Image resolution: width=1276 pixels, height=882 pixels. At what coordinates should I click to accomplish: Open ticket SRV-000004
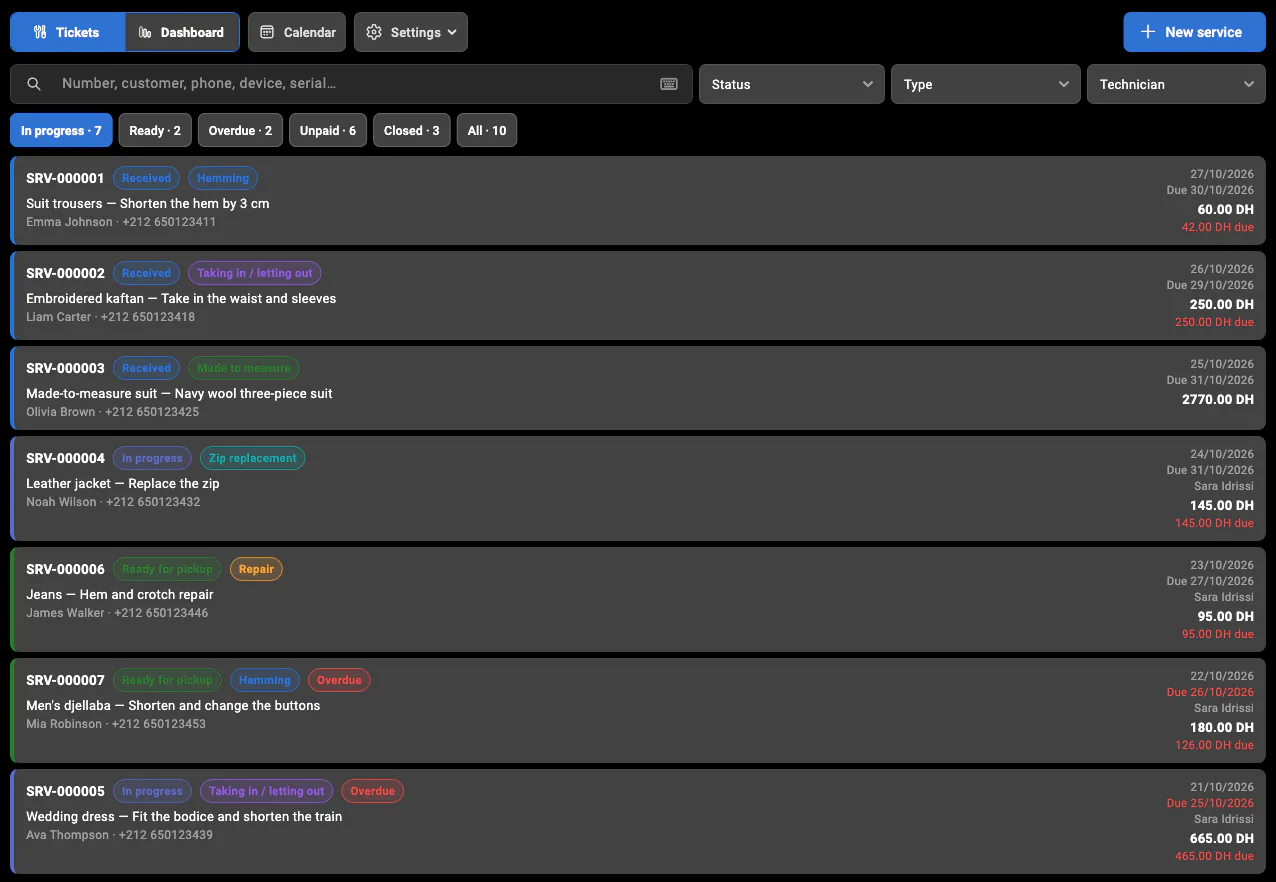[x=638, y=488]
